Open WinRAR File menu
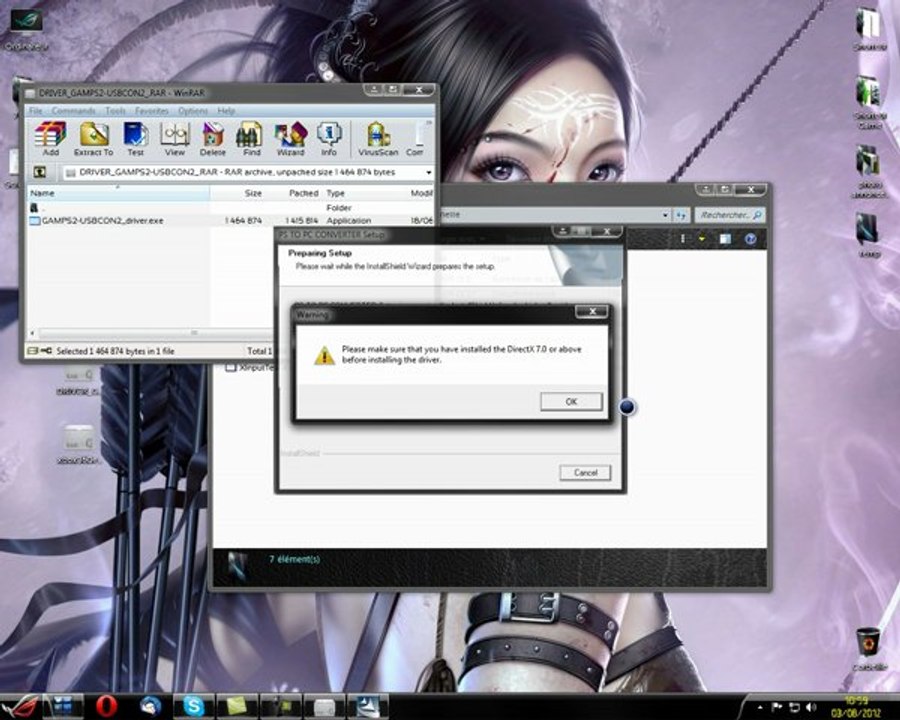The height and width of the screenshot is (720, 900). pos(36,110)
